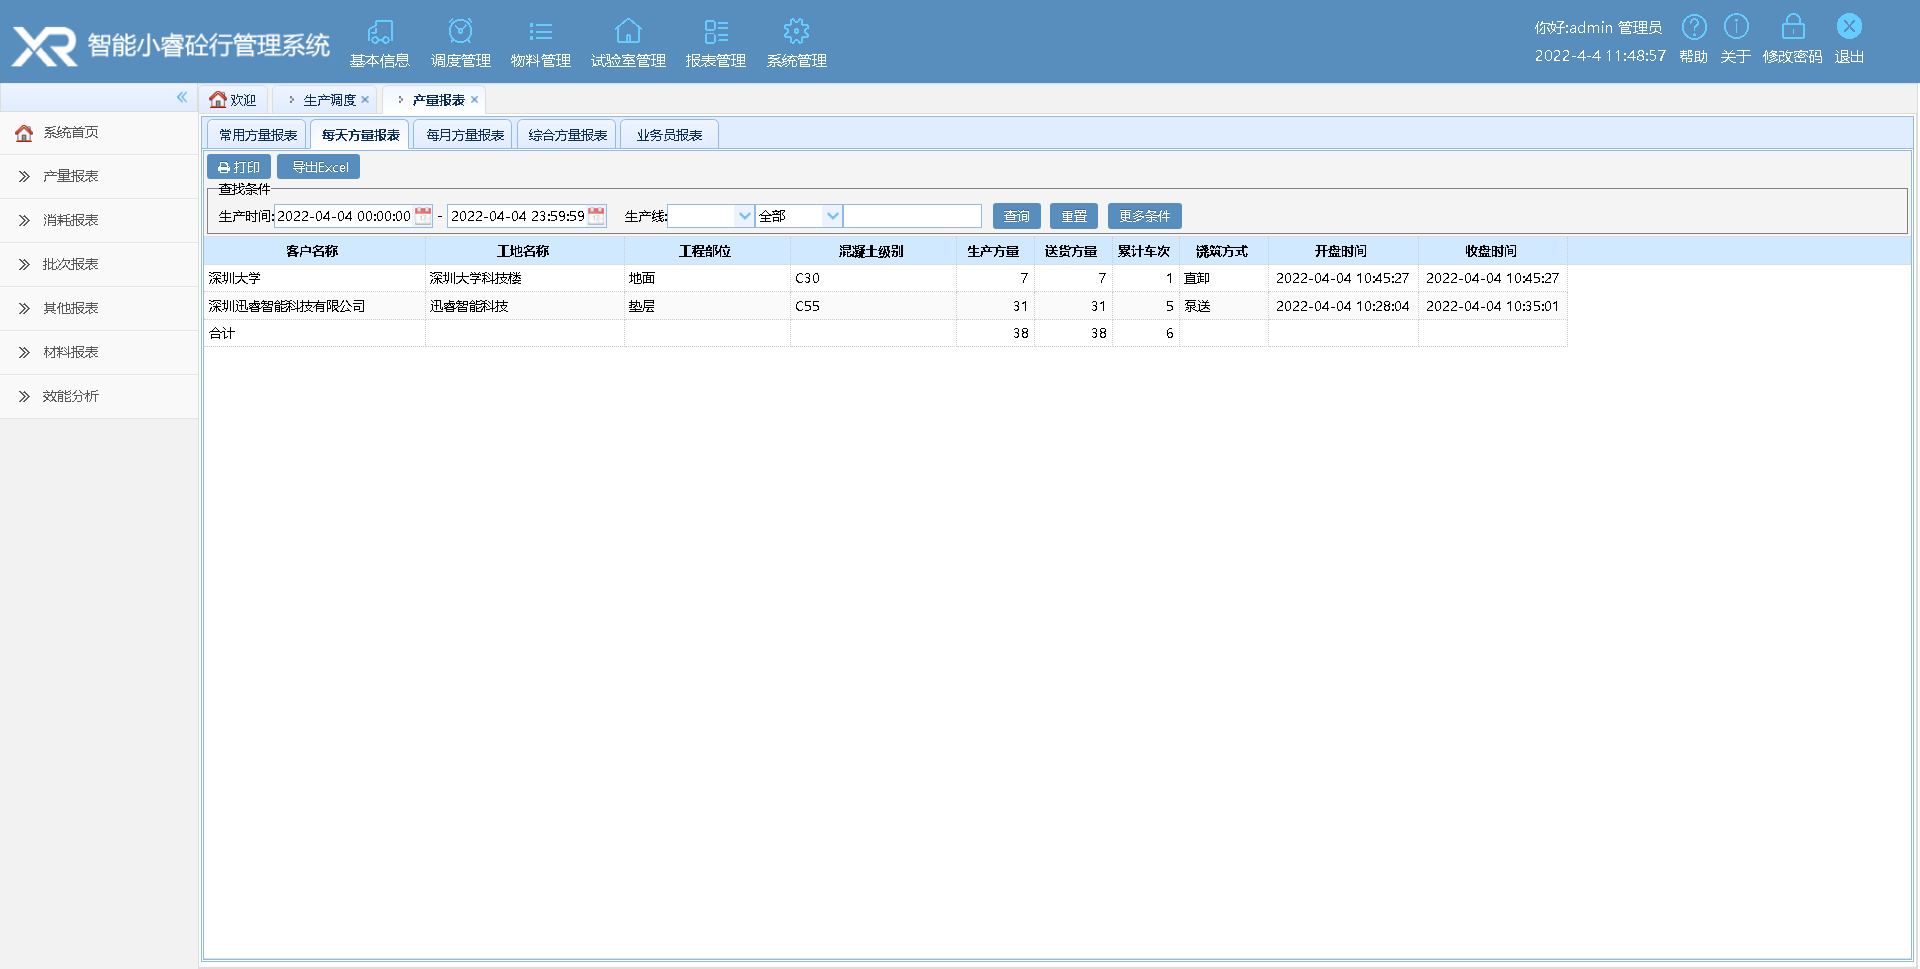The image size is (1920, 969).
Task: Open the 物料管理 list icon
Action: click(x=540, y=32)
